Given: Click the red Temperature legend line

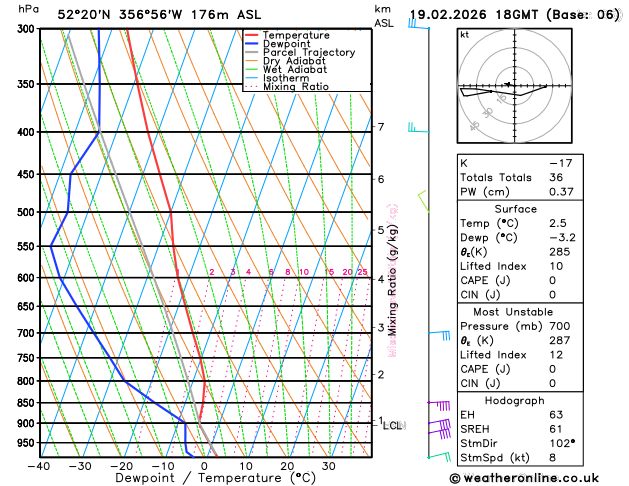Looking at the screenshot, I should 251,35.
